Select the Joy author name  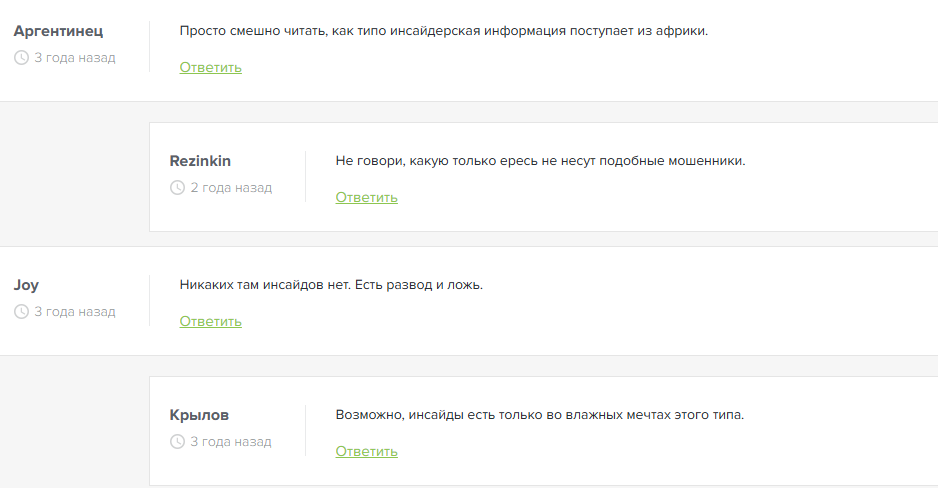click(26, 285)
